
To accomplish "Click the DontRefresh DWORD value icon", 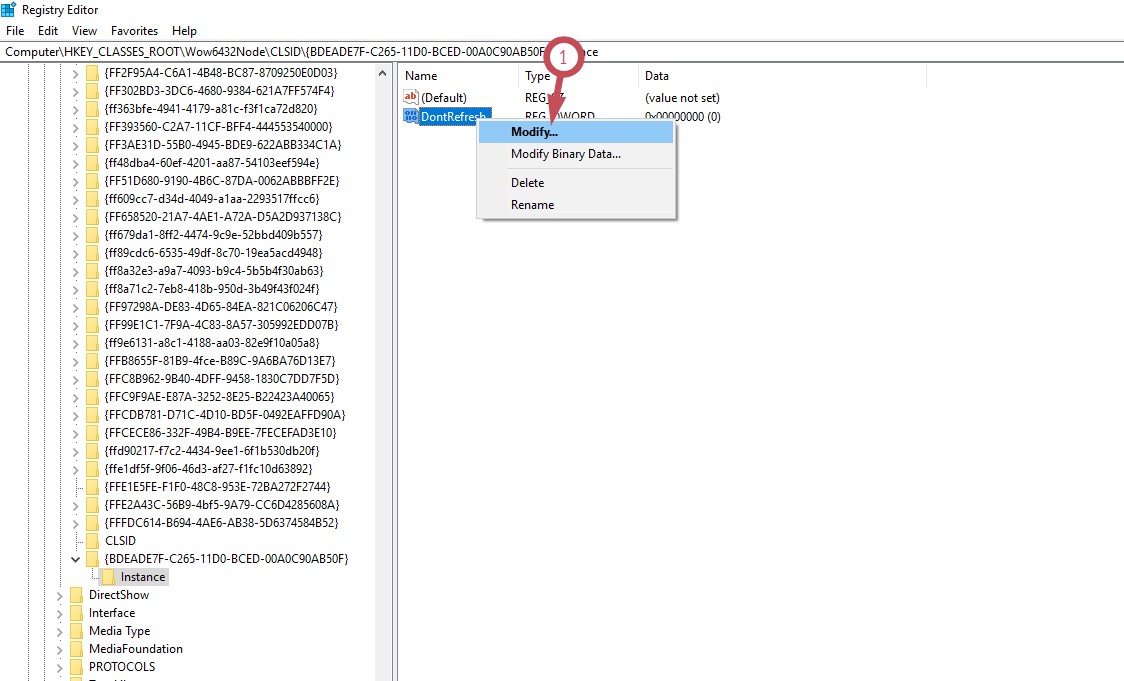I will [x=410, y=116].
